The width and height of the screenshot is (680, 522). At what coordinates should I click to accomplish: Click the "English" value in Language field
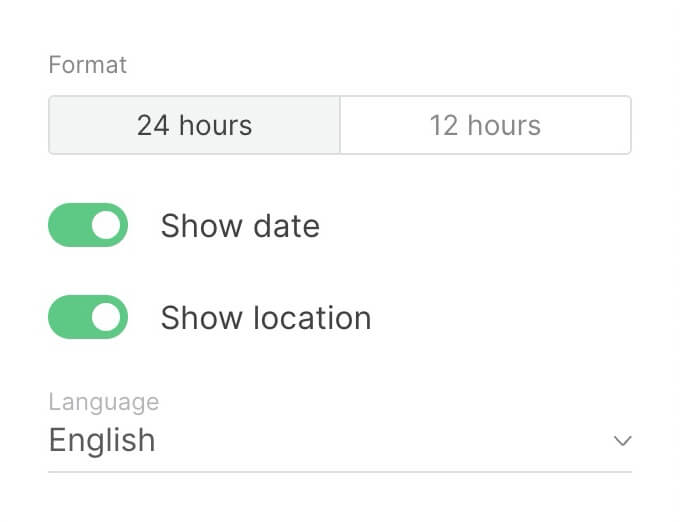coord(102,440)
